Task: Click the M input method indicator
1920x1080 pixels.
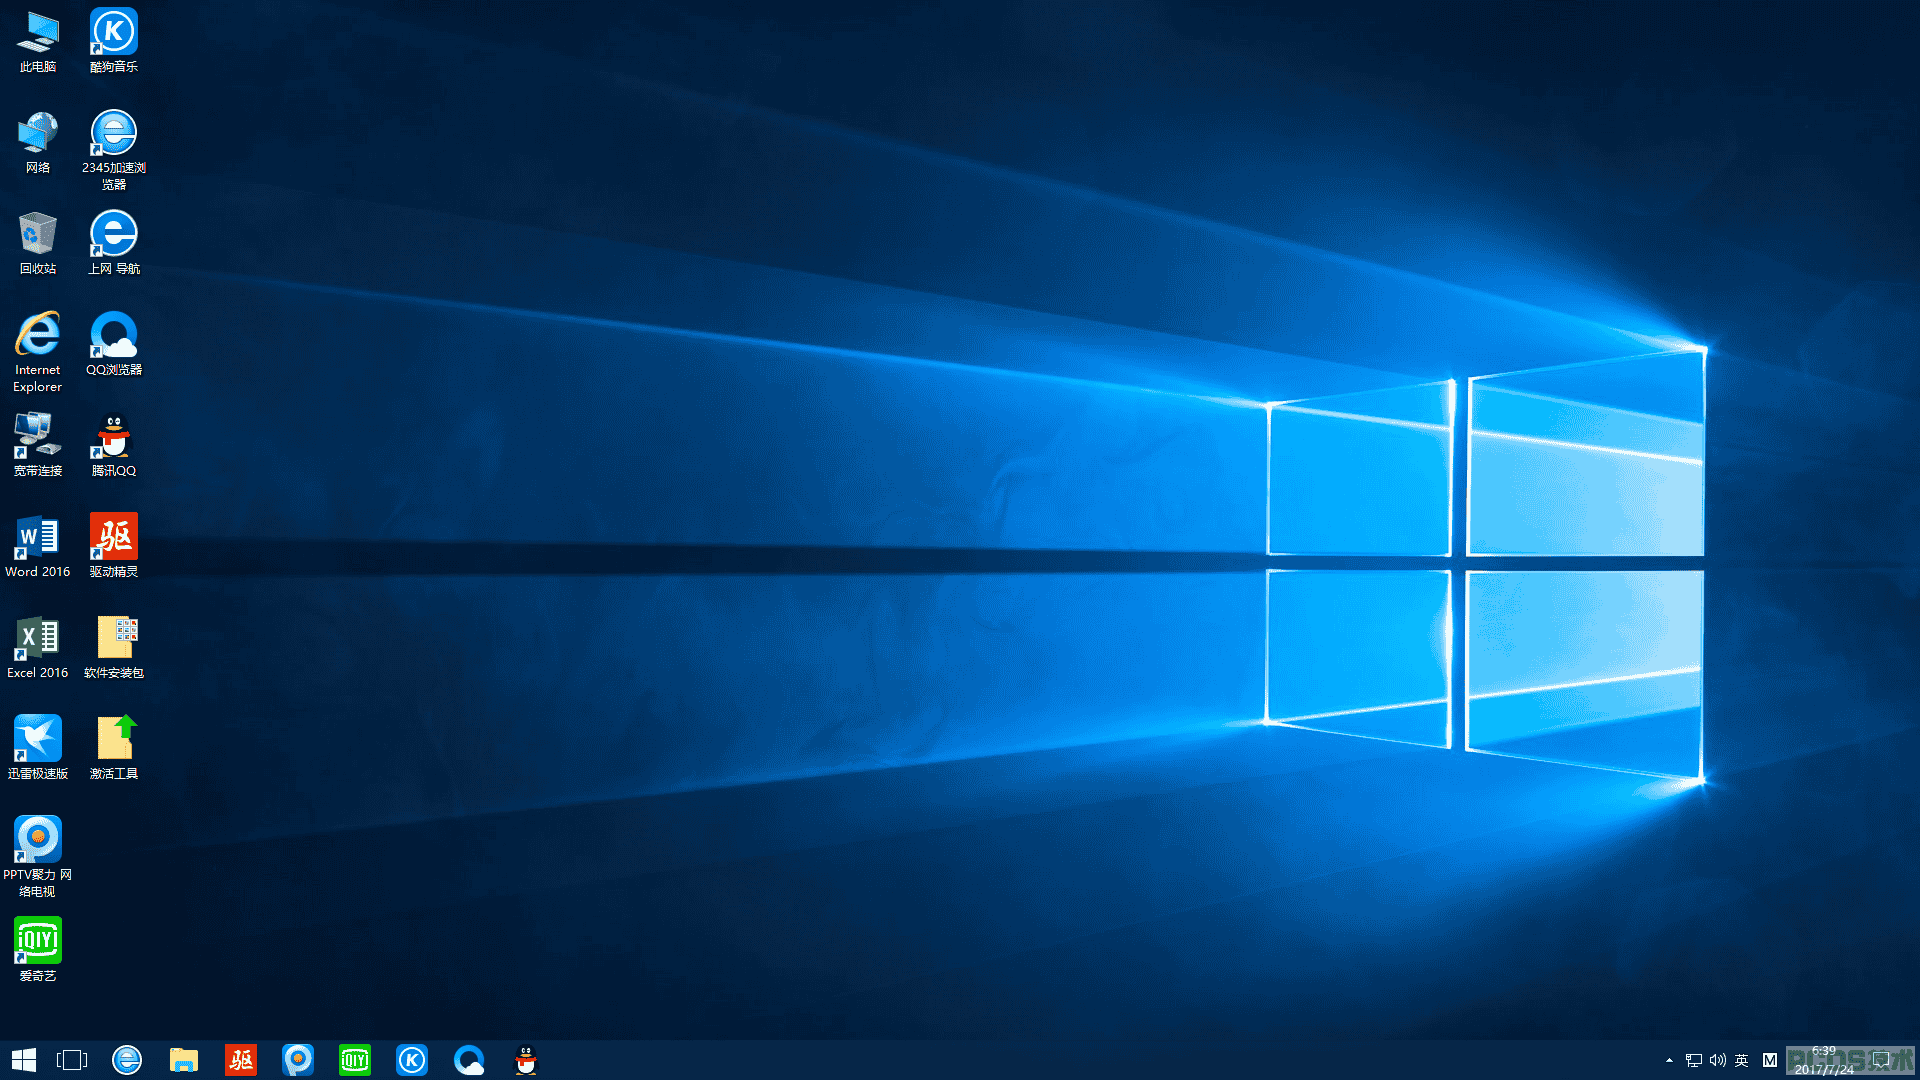Action: pos(1770,1060)
